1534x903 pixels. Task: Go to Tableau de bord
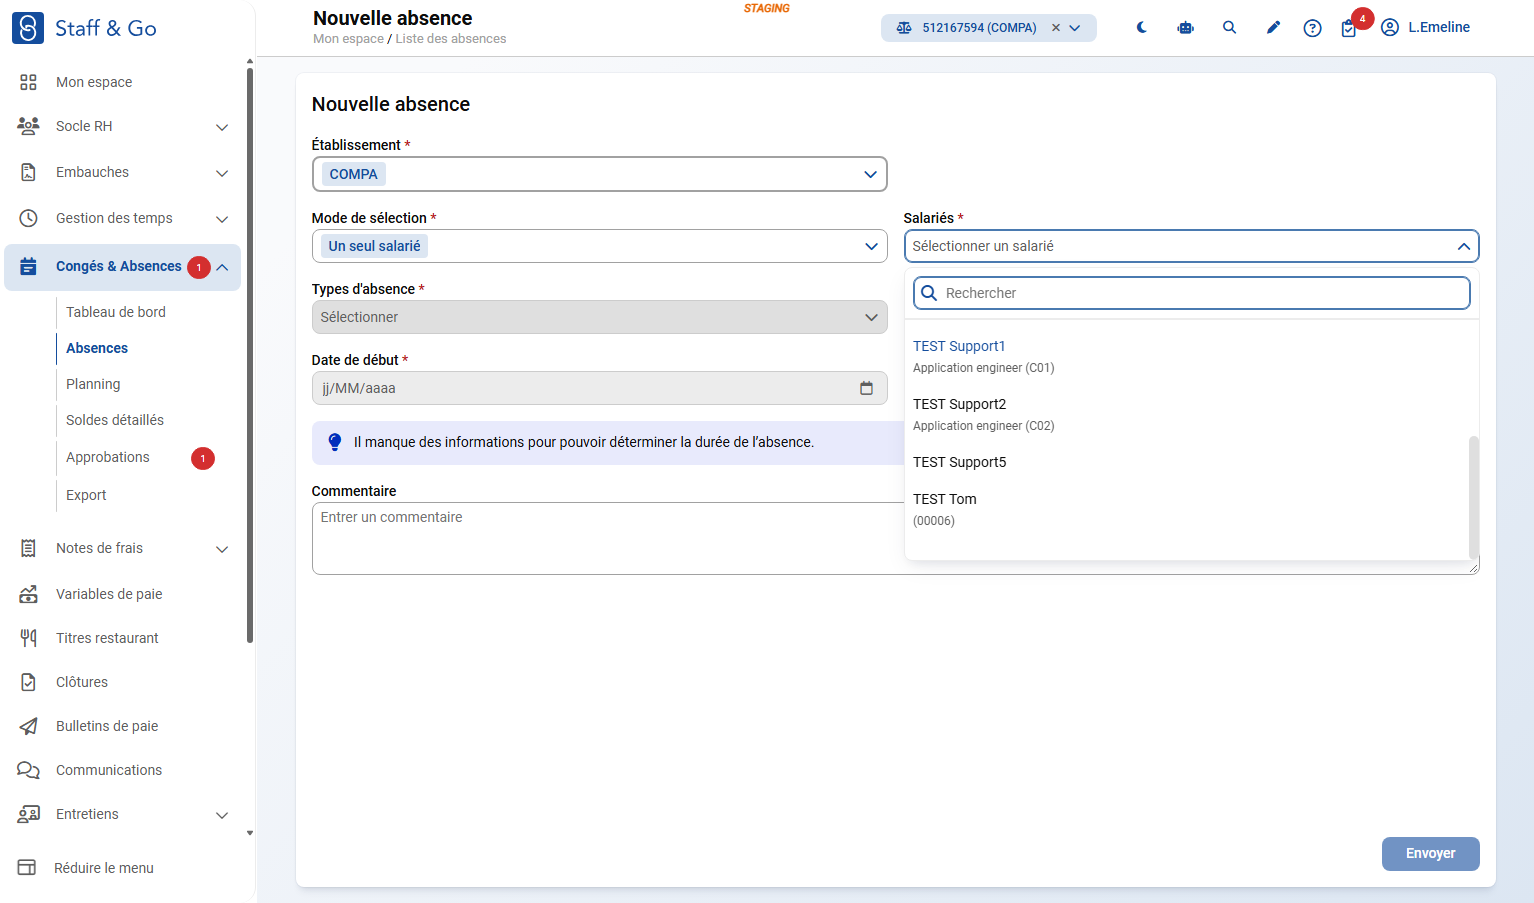(116, 312)
